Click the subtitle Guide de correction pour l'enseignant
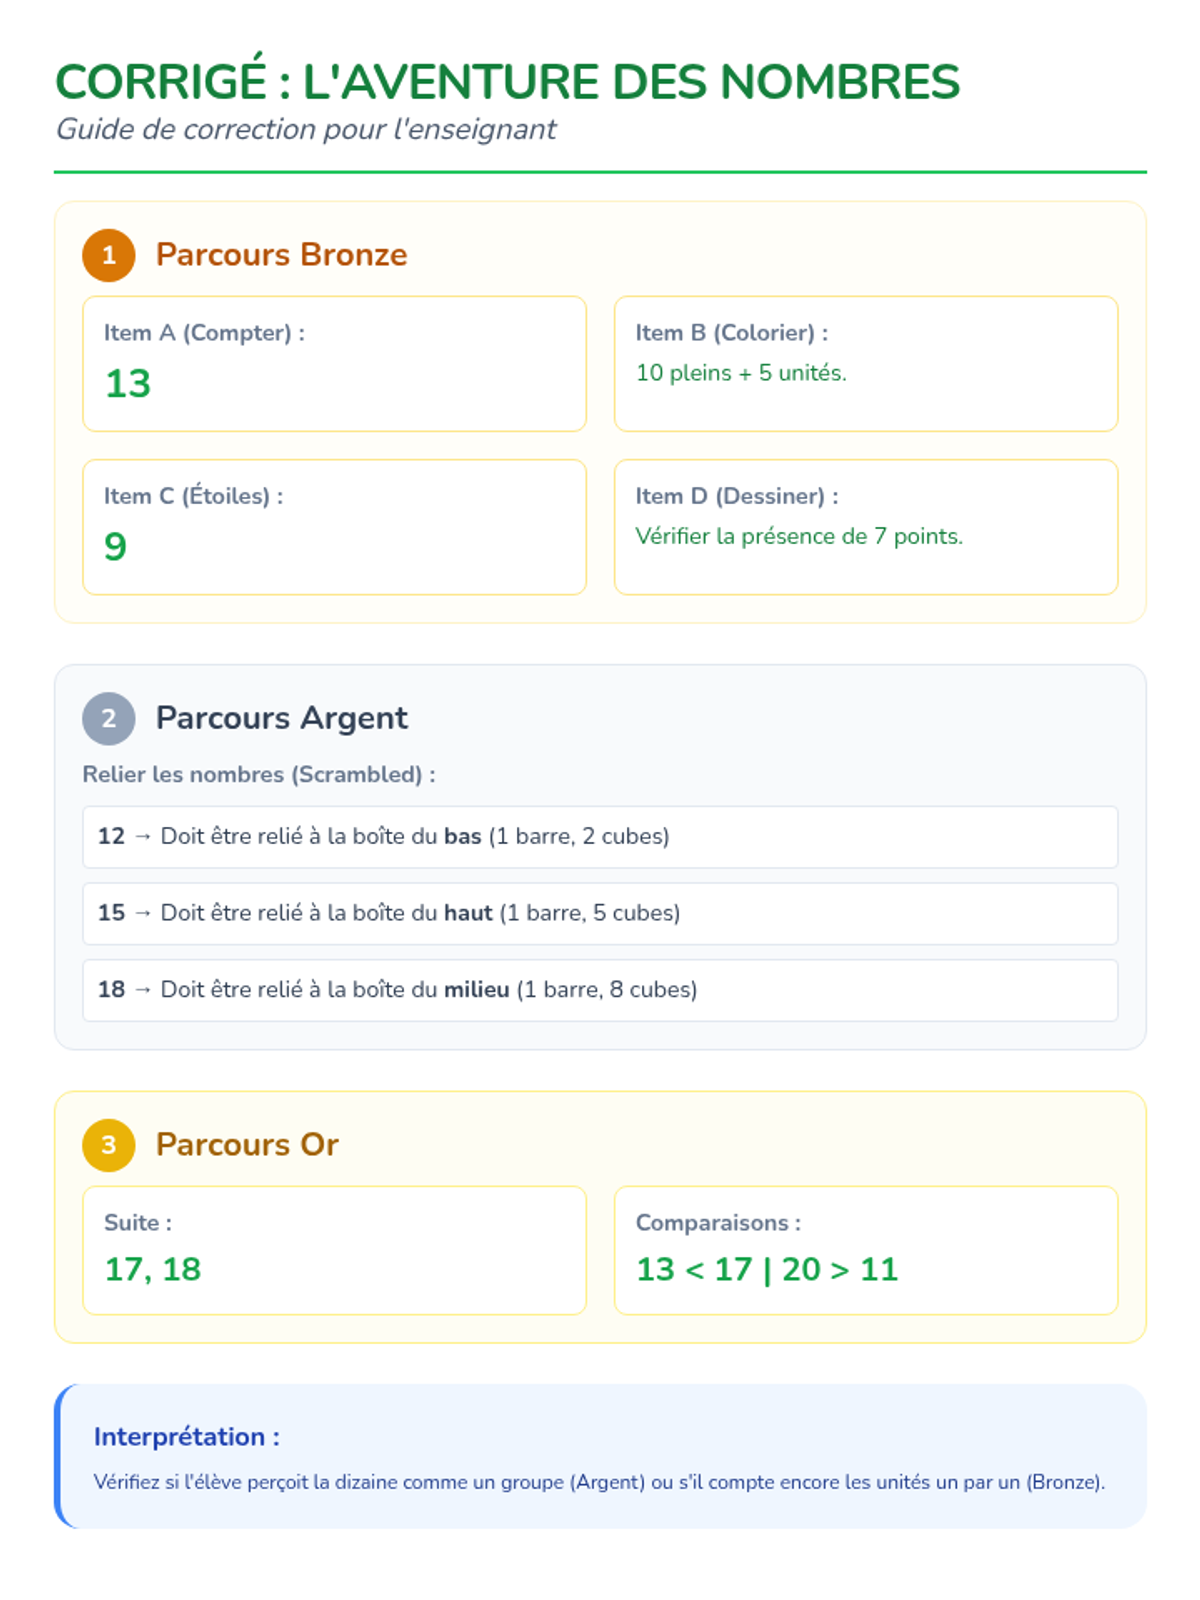 click(306, 130)
